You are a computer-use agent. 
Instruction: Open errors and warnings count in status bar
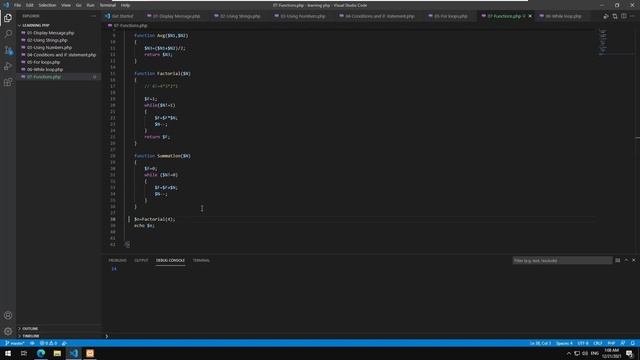48,343
